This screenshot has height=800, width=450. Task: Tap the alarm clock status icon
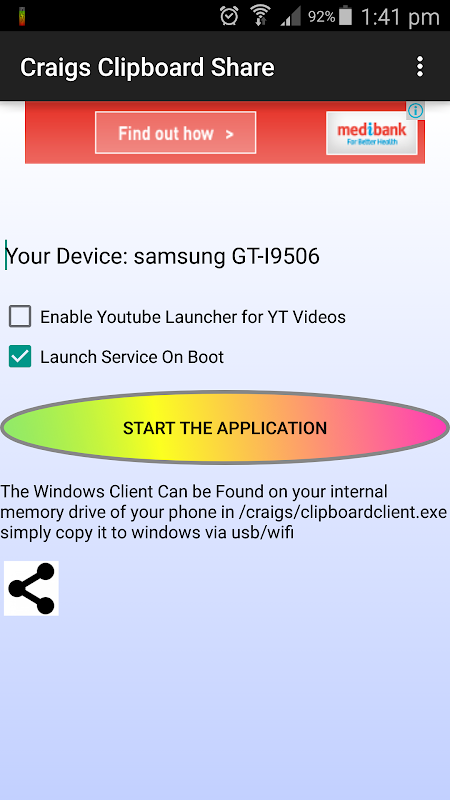click(229, 16)
